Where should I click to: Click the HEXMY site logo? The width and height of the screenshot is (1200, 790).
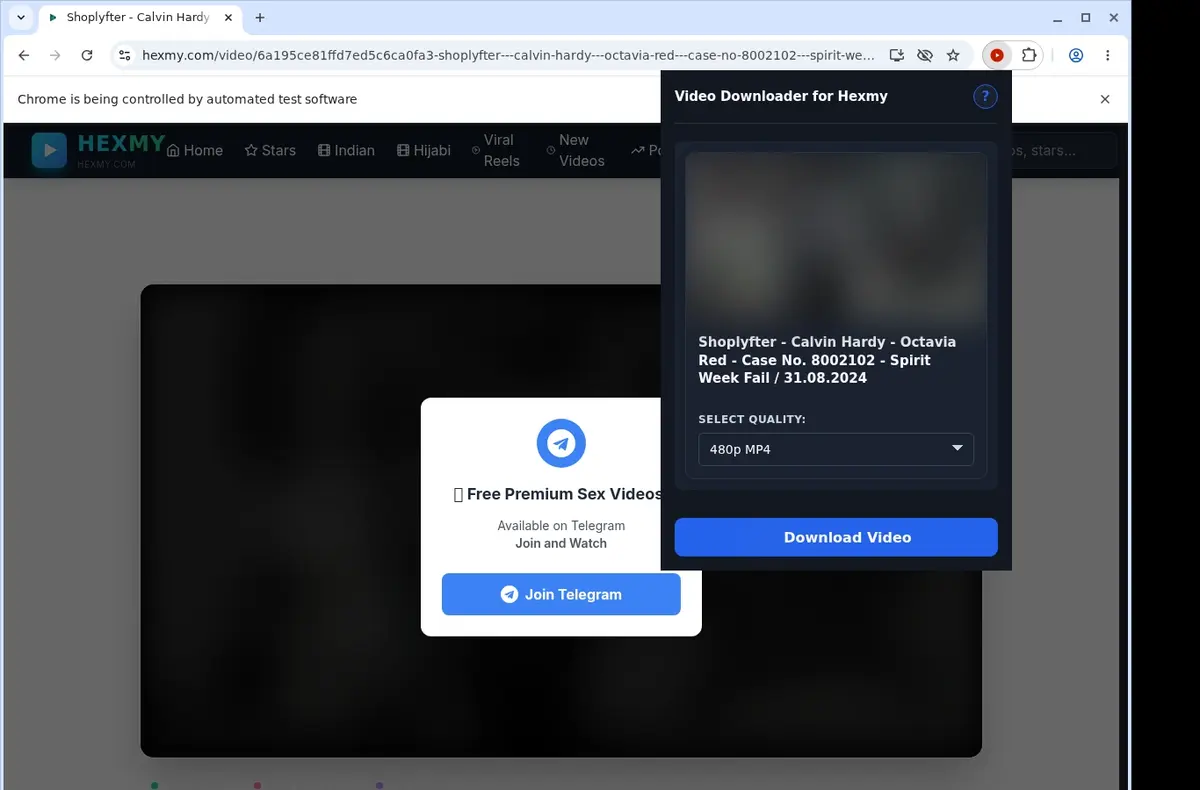[97, 150]
